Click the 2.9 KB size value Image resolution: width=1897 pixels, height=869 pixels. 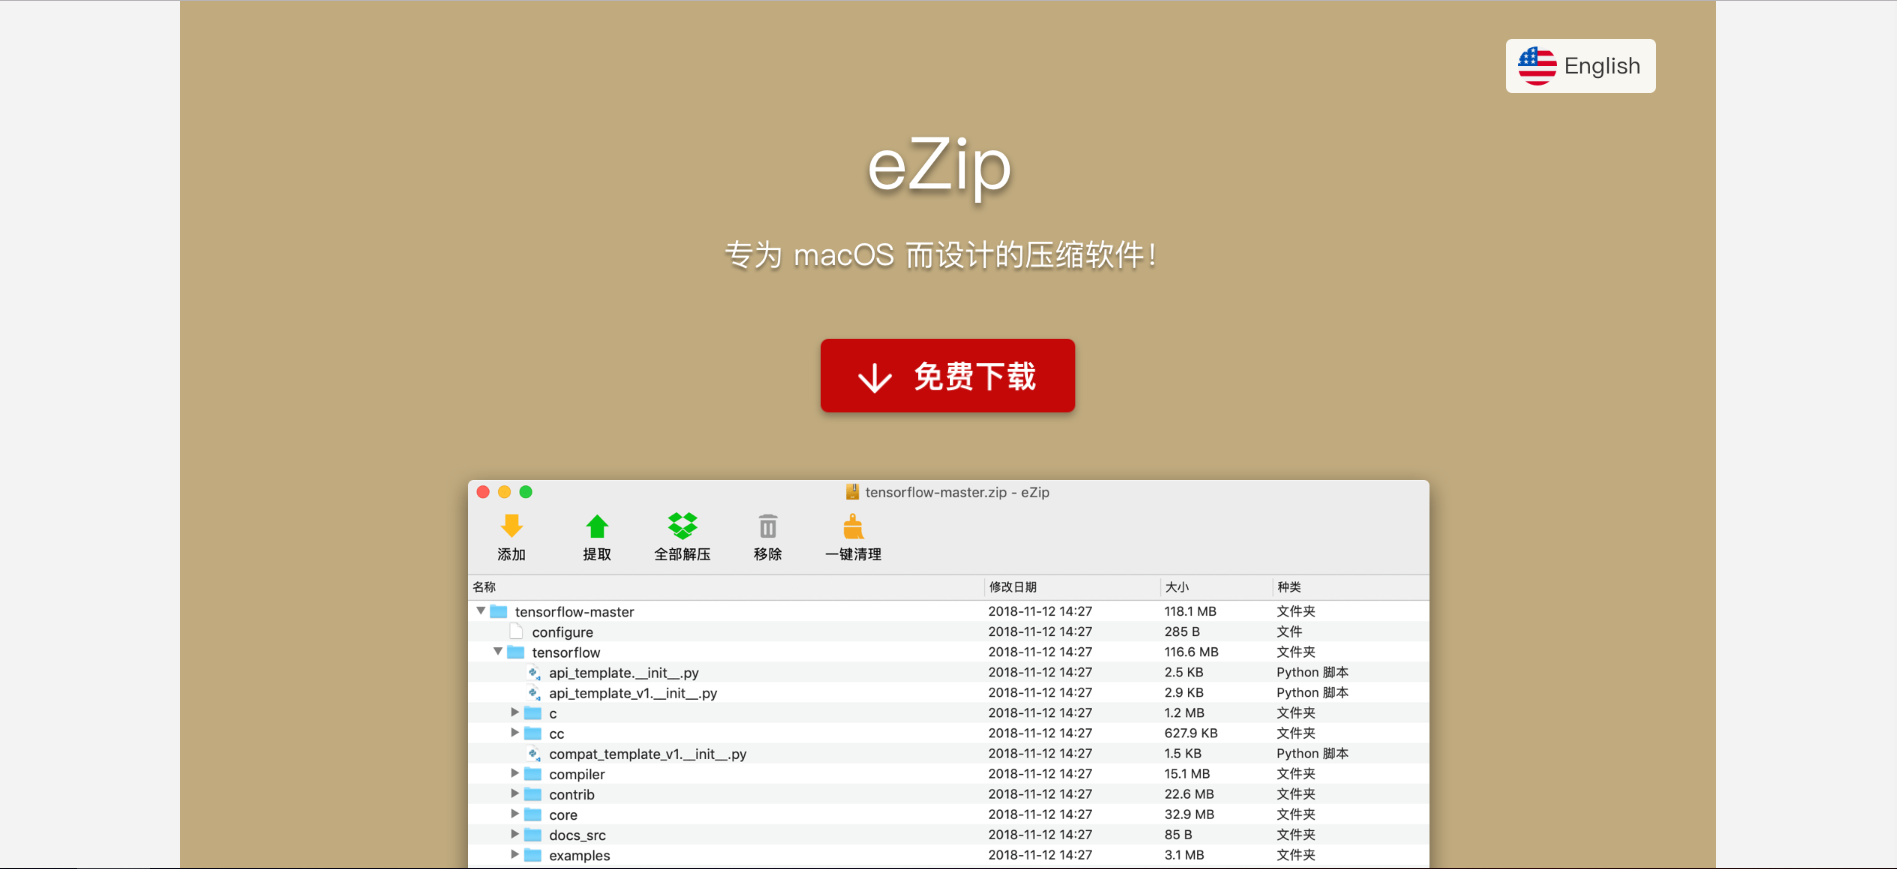(1184, 692)
